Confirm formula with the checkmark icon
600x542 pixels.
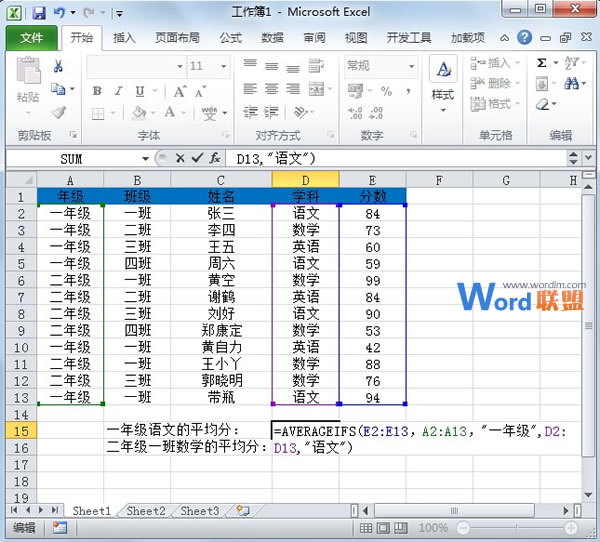(x=197, y=158)
